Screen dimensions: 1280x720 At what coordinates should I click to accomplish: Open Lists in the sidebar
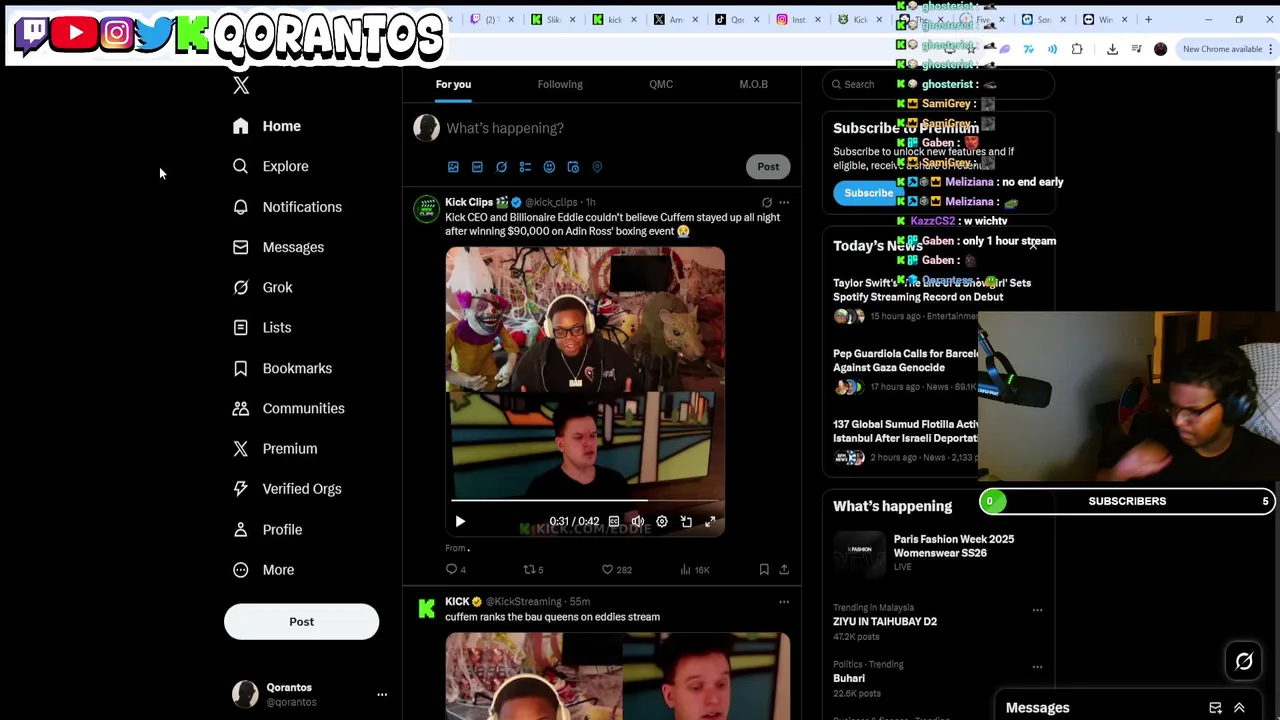click(262, 327)
